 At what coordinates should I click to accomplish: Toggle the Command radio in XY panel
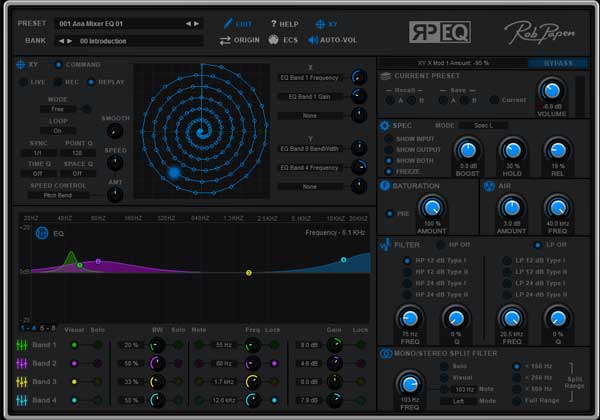[58, 65]
